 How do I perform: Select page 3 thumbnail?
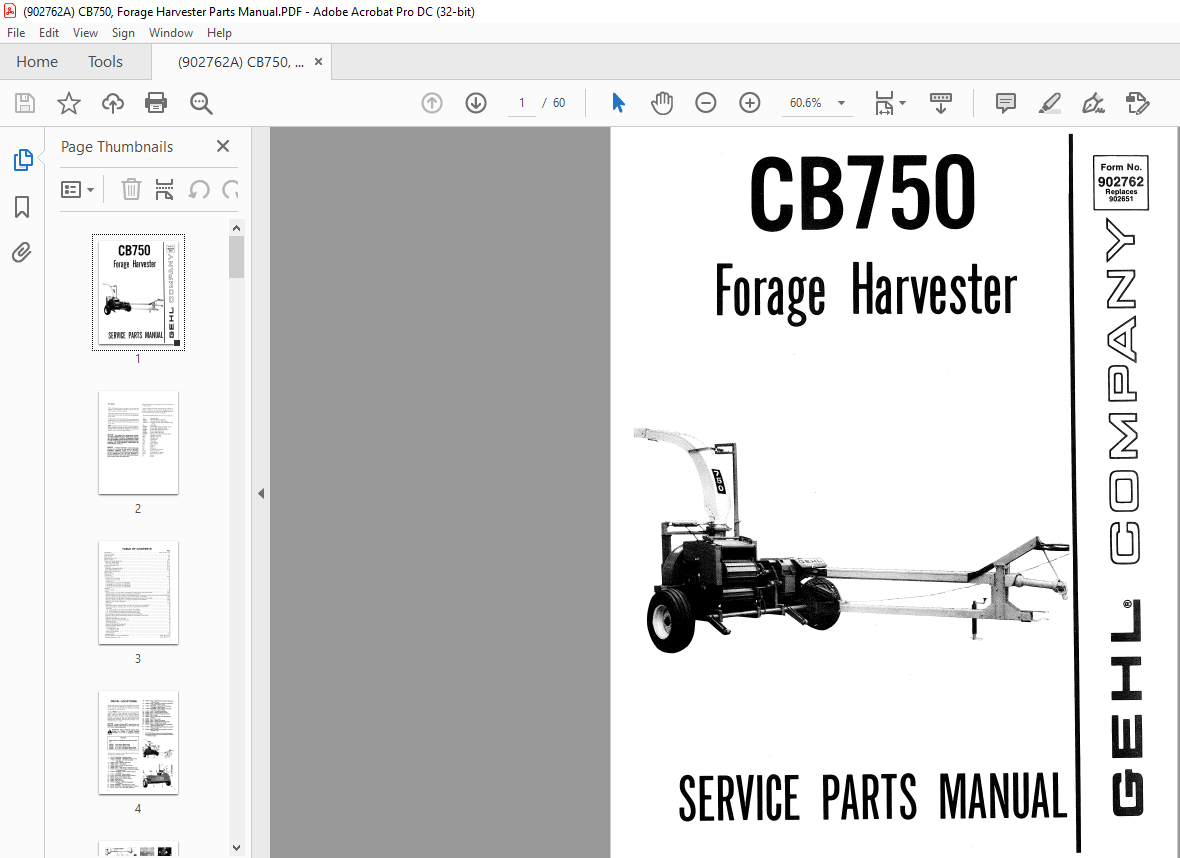(x=138, y=592)
